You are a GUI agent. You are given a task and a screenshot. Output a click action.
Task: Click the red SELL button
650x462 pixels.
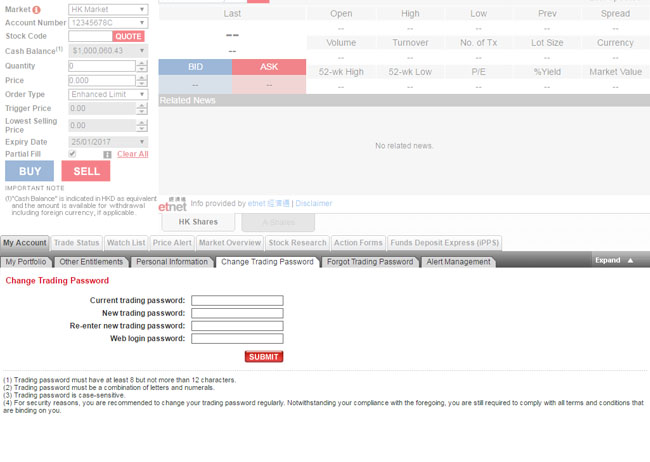[86, 171]
